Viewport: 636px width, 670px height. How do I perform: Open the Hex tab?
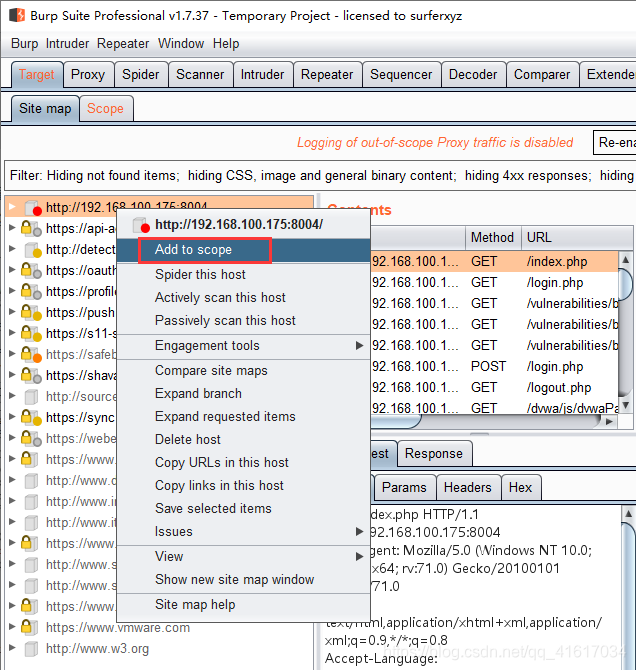(x=521, y=488)
